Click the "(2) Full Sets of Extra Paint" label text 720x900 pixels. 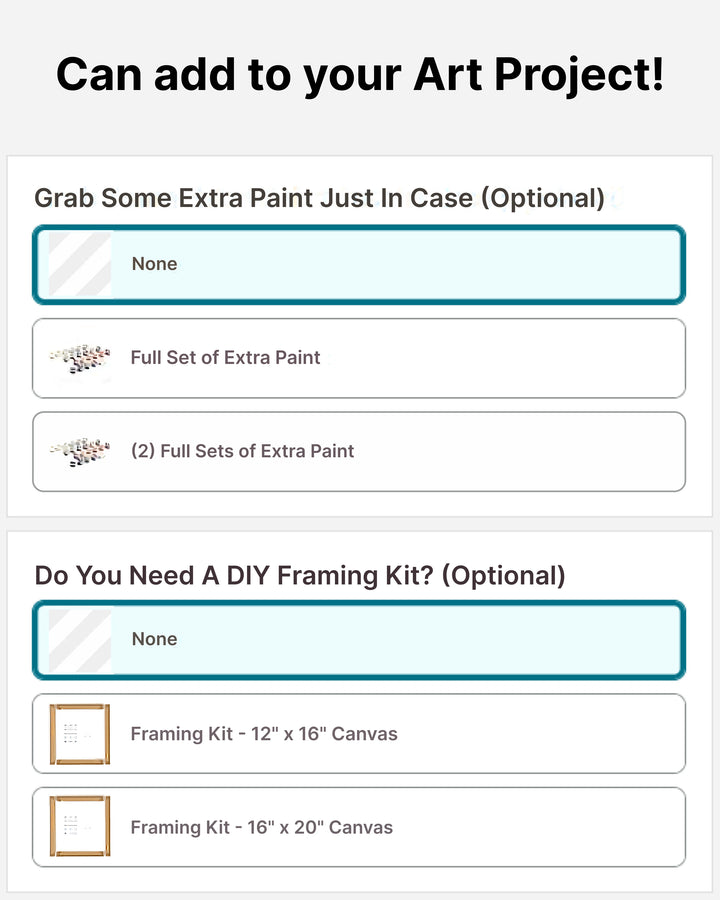tap(242, 451)
